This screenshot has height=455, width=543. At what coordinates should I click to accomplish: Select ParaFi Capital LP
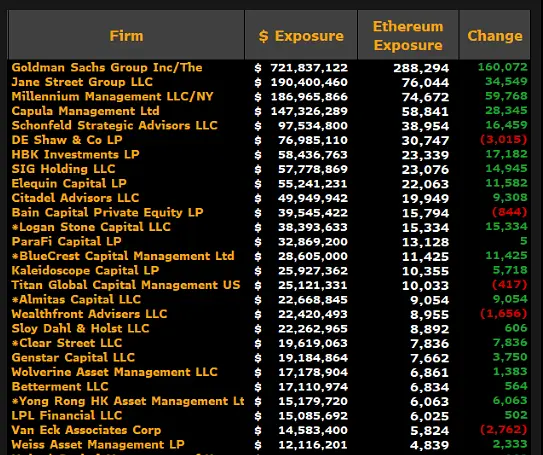[x=66, y=242]
